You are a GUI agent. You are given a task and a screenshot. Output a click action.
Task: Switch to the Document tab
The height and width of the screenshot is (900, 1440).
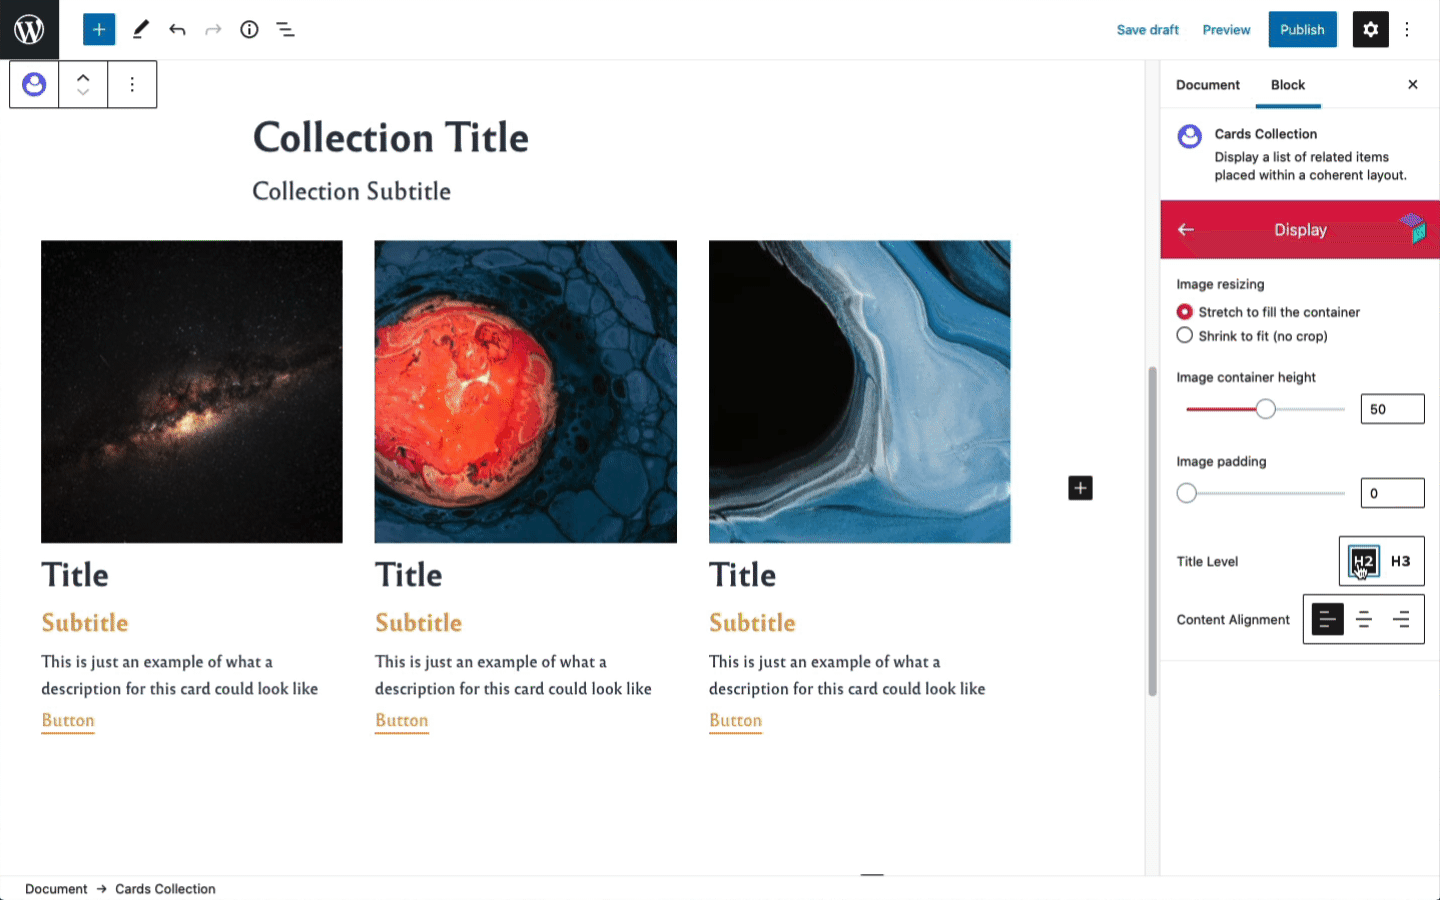[x=1207, y=84]
